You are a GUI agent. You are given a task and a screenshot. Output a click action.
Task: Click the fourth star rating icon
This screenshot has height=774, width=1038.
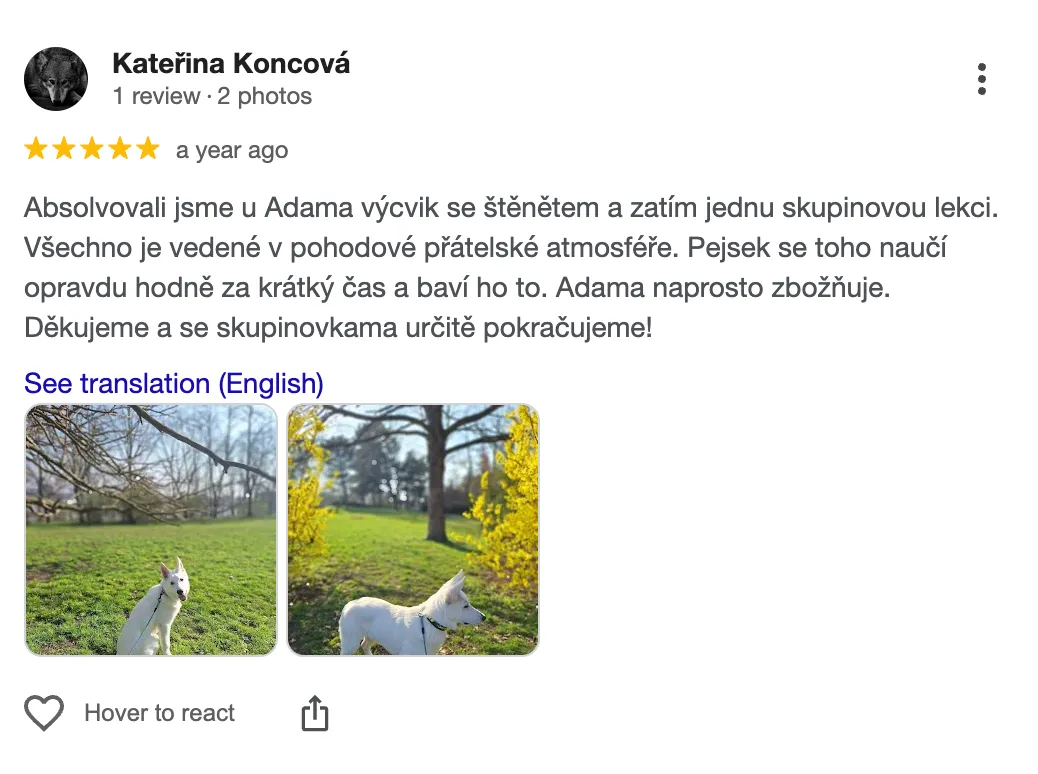click(119, 148)
